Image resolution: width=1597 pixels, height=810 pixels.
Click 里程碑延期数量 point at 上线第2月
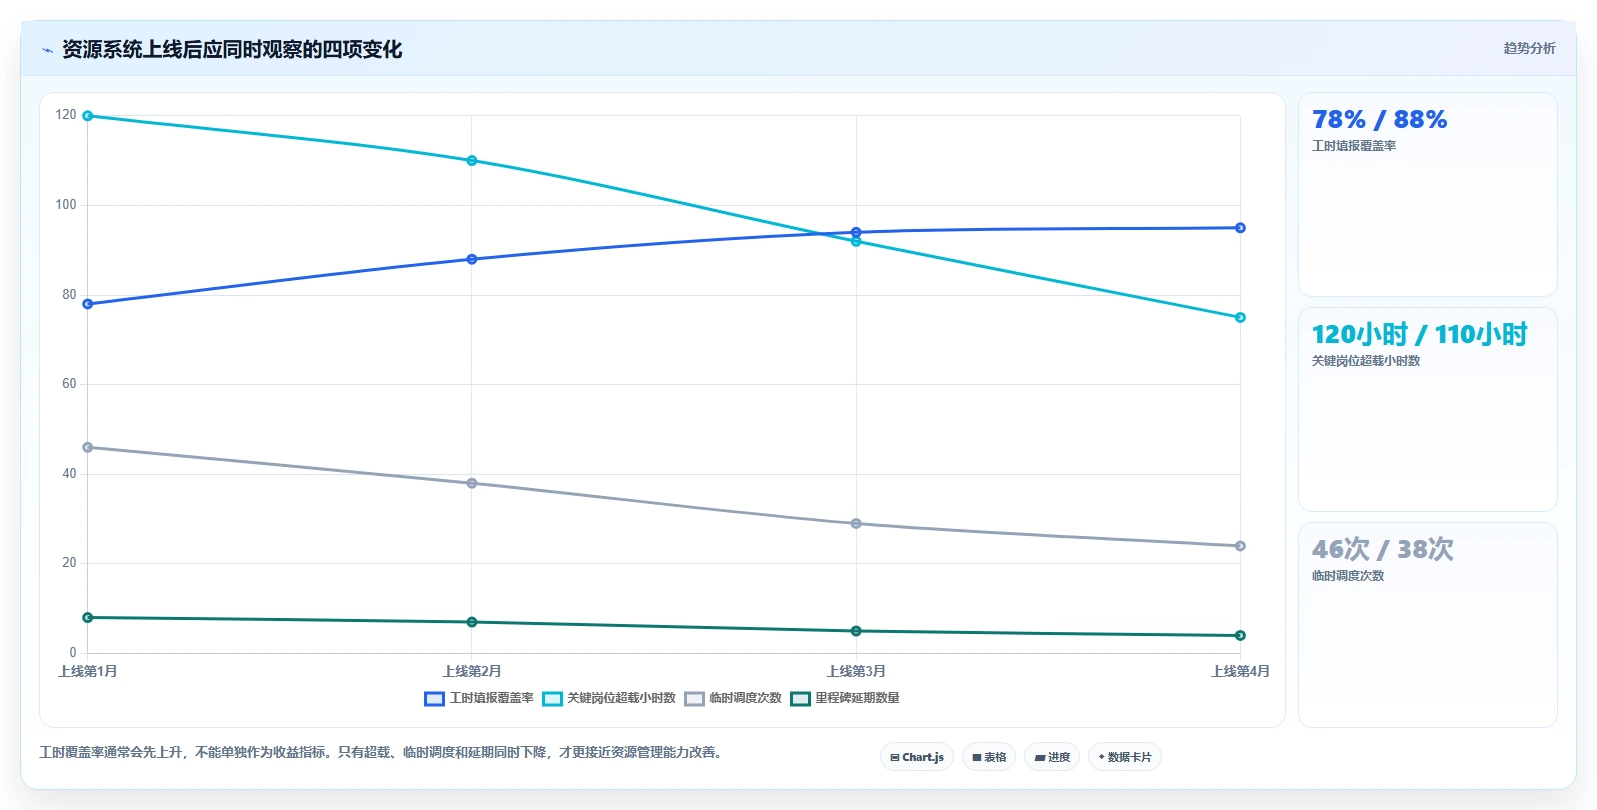coord(472,622)
